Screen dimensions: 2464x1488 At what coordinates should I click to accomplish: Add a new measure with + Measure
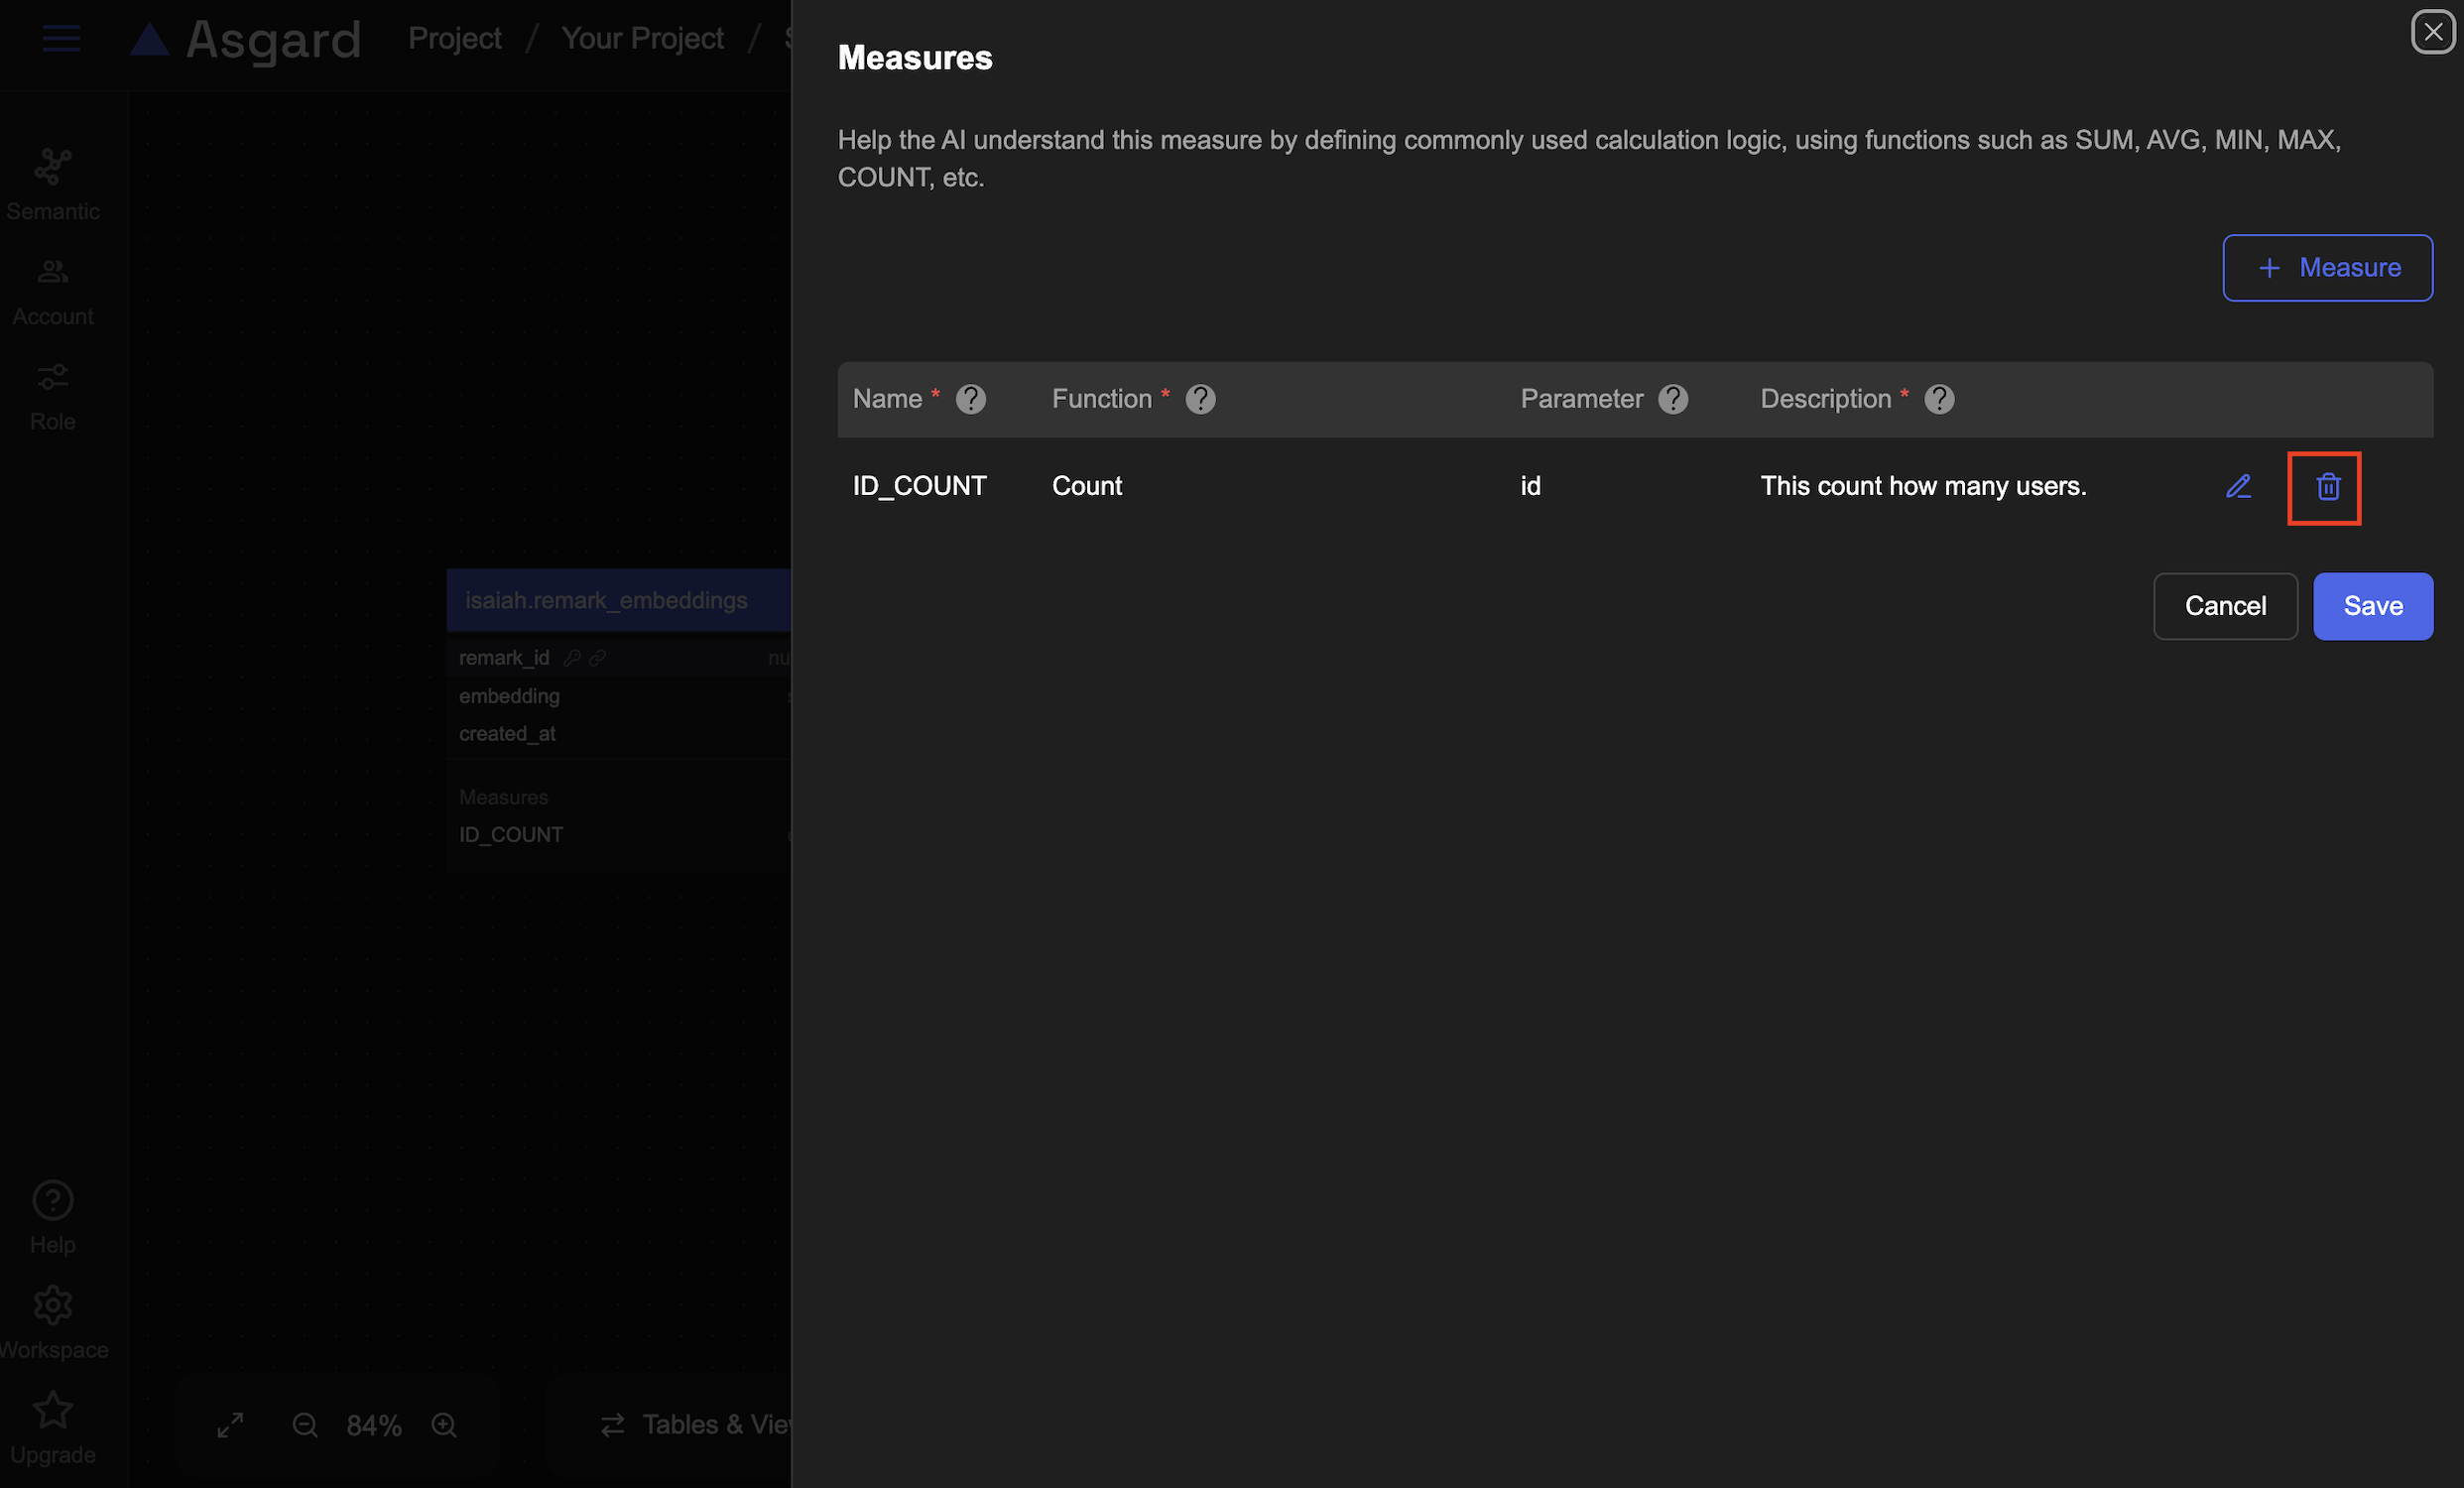pyautogui.click(x=2327, y=267)
